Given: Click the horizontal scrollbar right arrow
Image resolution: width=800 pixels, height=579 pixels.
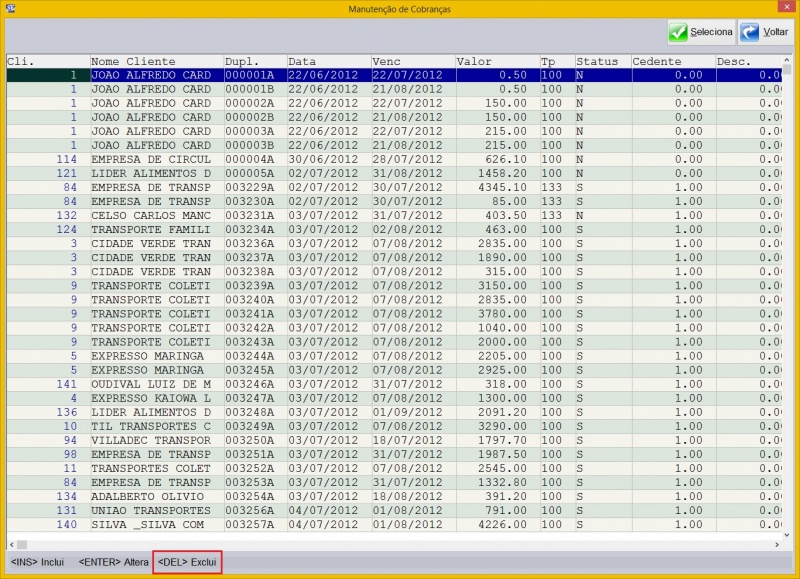Looking at the screenshot, I should point(775,543).
